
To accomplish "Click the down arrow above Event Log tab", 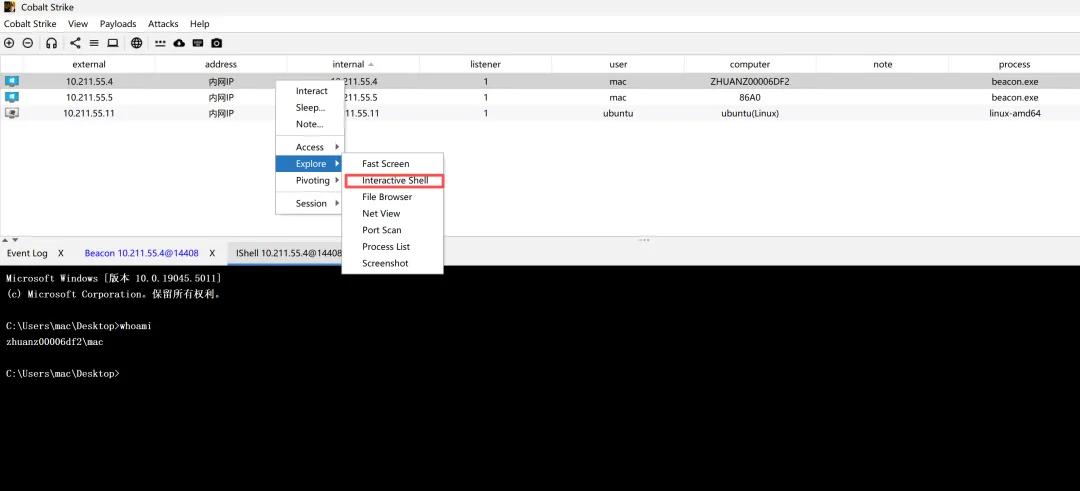I will coord(15,240).
